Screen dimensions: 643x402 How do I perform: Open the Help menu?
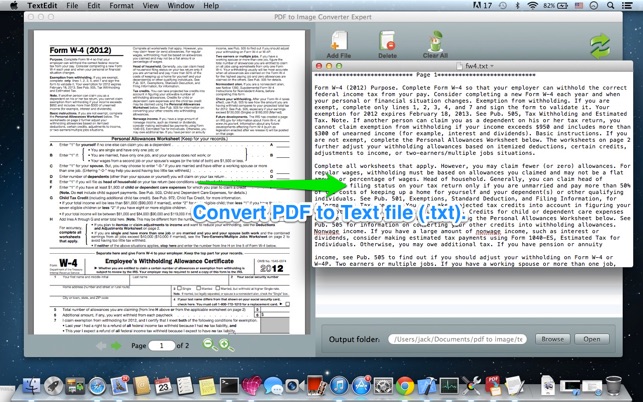(211, 6)
